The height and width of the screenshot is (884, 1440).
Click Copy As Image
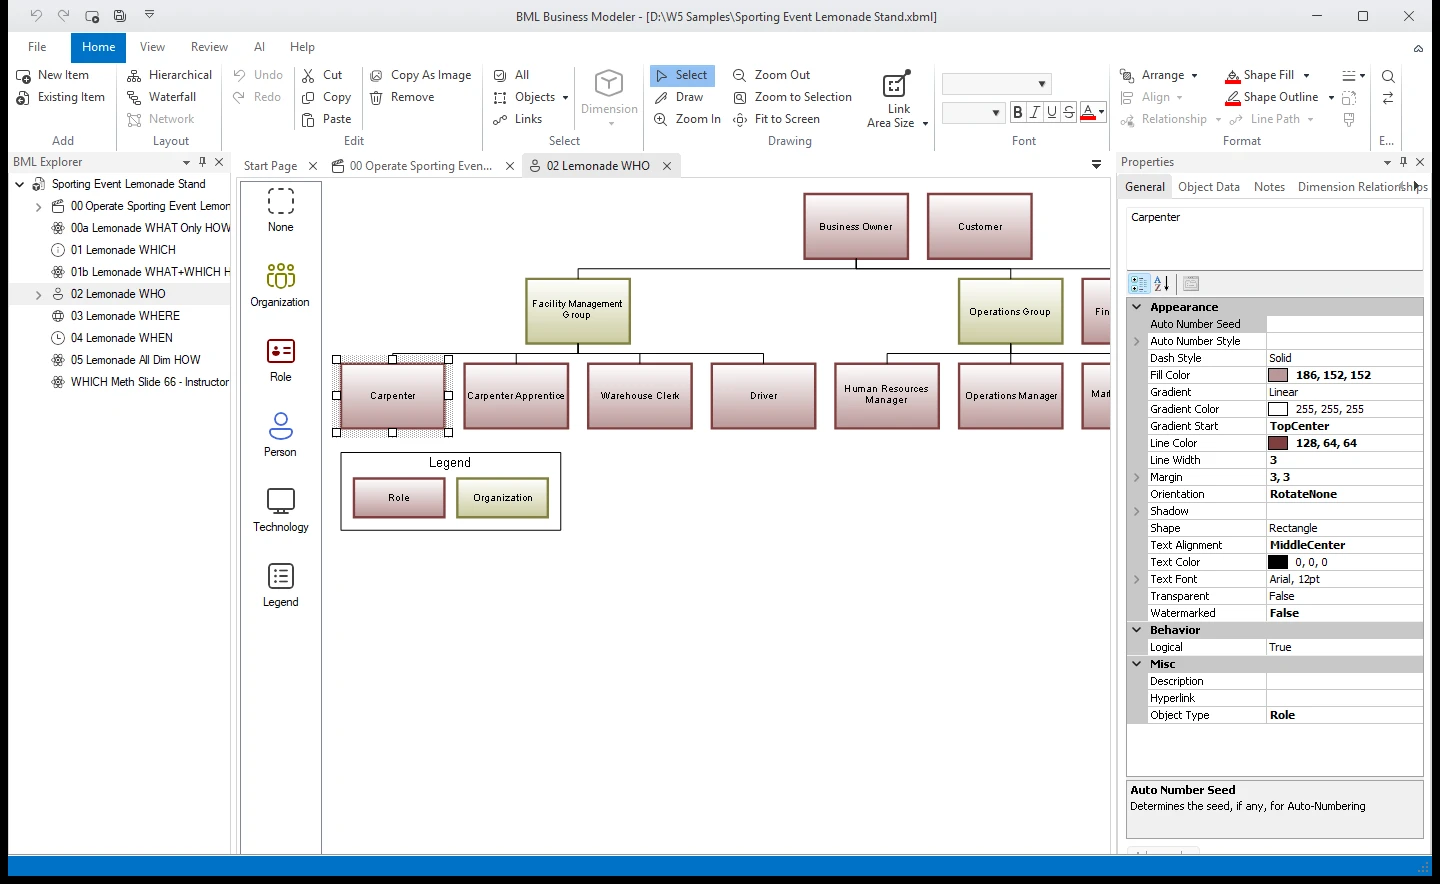click(421, 75)
